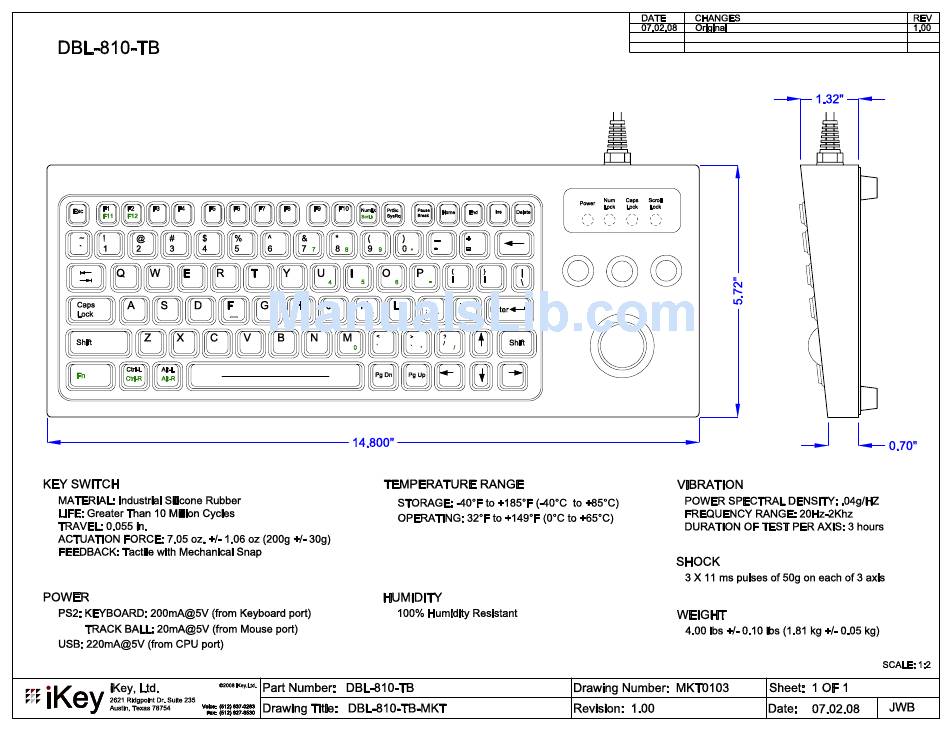
Task: Click the trackball in the keyboard drawing
Action: pos(622,345)
